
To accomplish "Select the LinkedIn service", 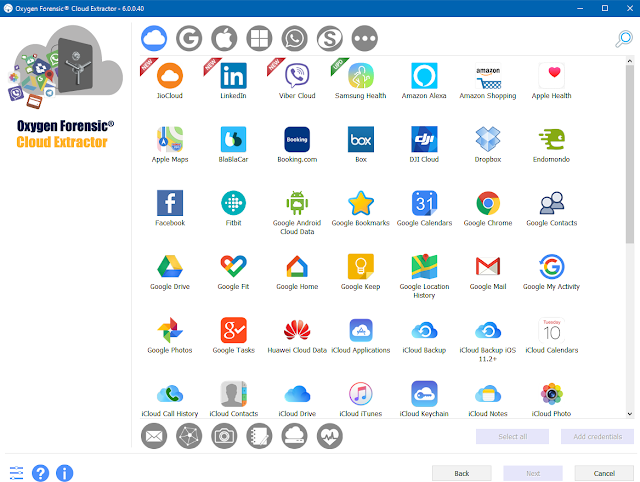I will click(233, 81).
